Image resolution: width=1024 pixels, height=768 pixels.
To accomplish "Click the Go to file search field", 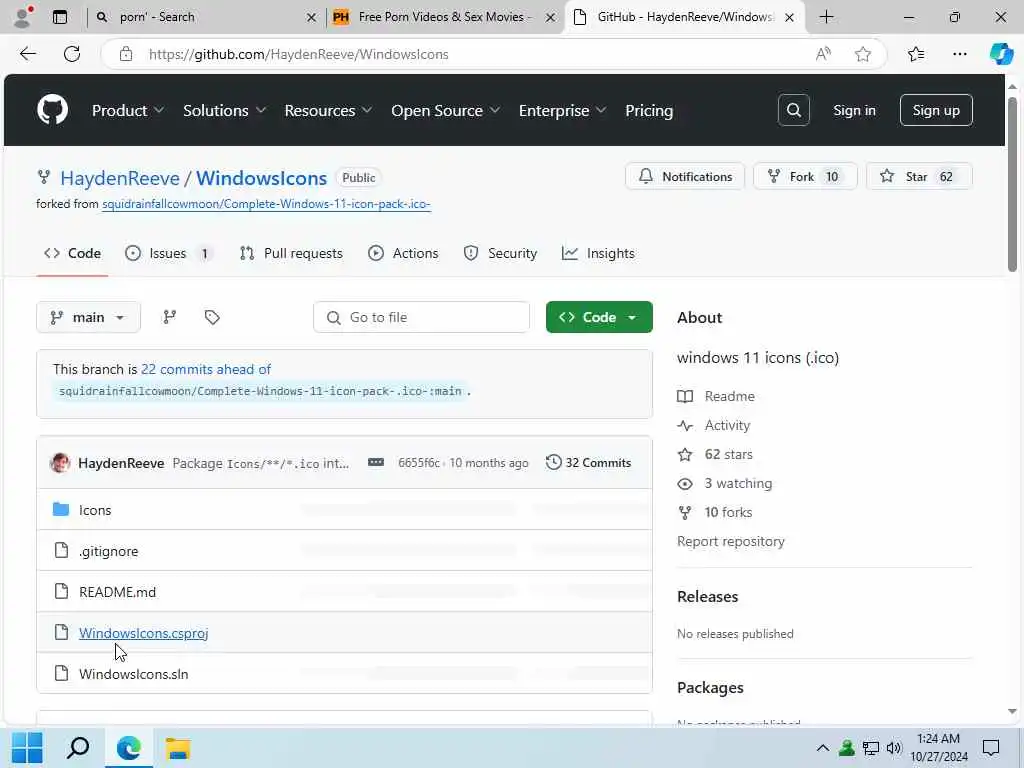I will [421, 317].
